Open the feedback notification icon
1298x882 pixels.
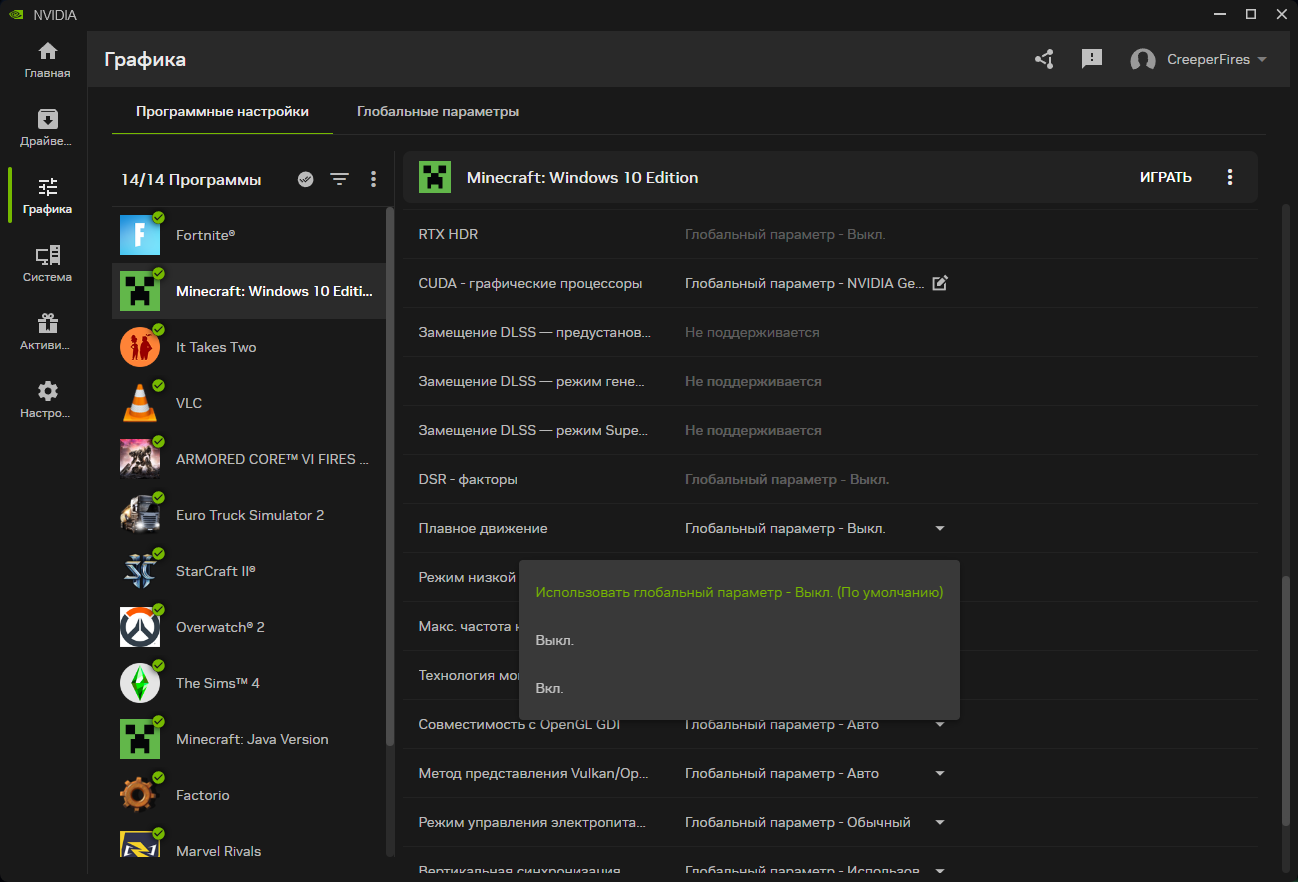(x=1092, y=59)
